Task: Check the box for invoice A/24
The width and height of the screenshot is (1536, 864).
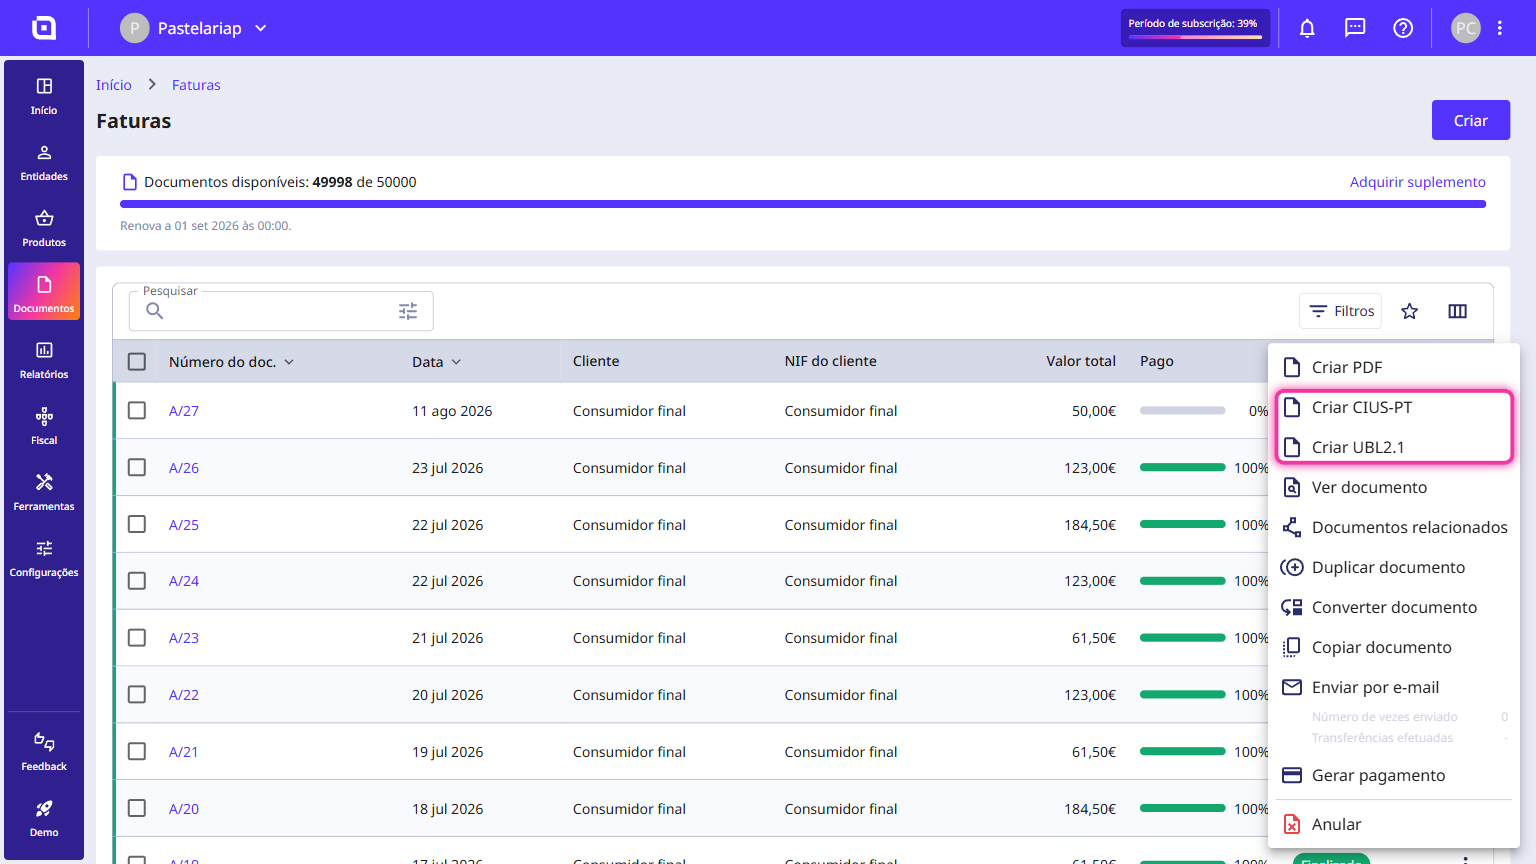Action: point(137,580)
